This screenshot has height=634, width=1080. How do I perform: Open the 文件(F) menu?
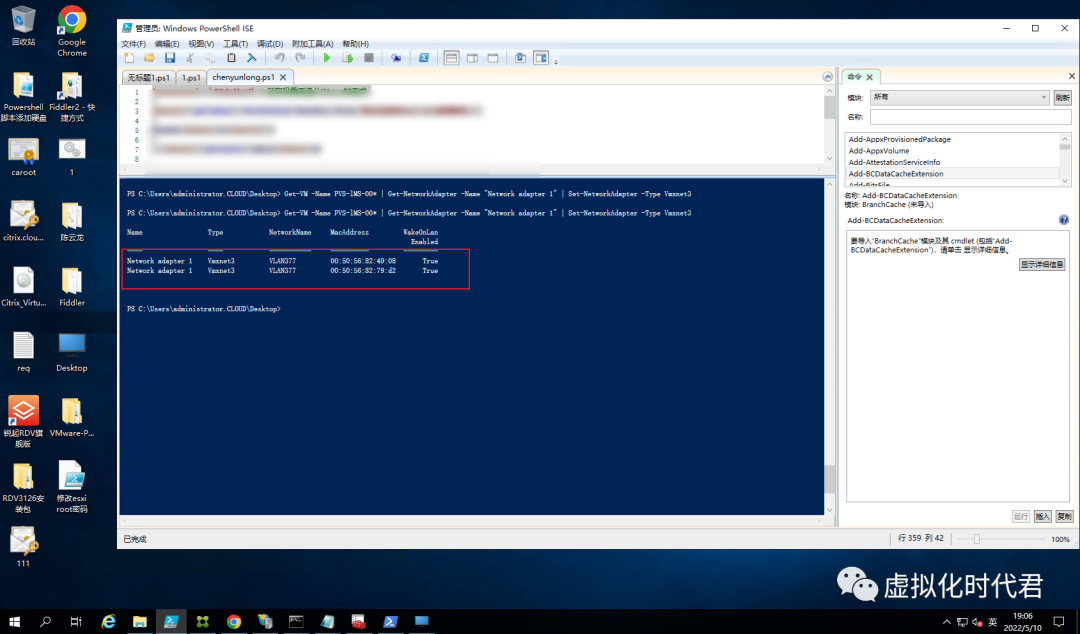[134, 43]
